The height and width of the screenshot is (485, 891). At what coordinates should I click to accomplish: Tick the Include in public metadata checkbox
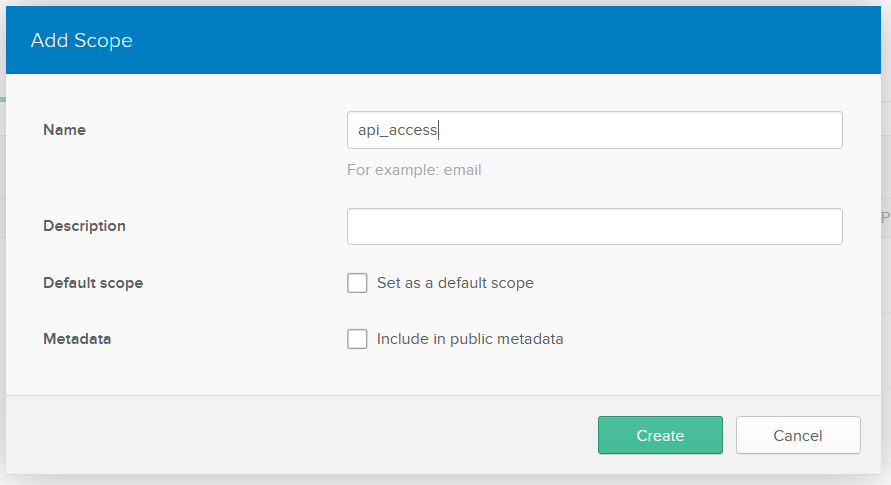pyautogui.click(x=357, y=339)
